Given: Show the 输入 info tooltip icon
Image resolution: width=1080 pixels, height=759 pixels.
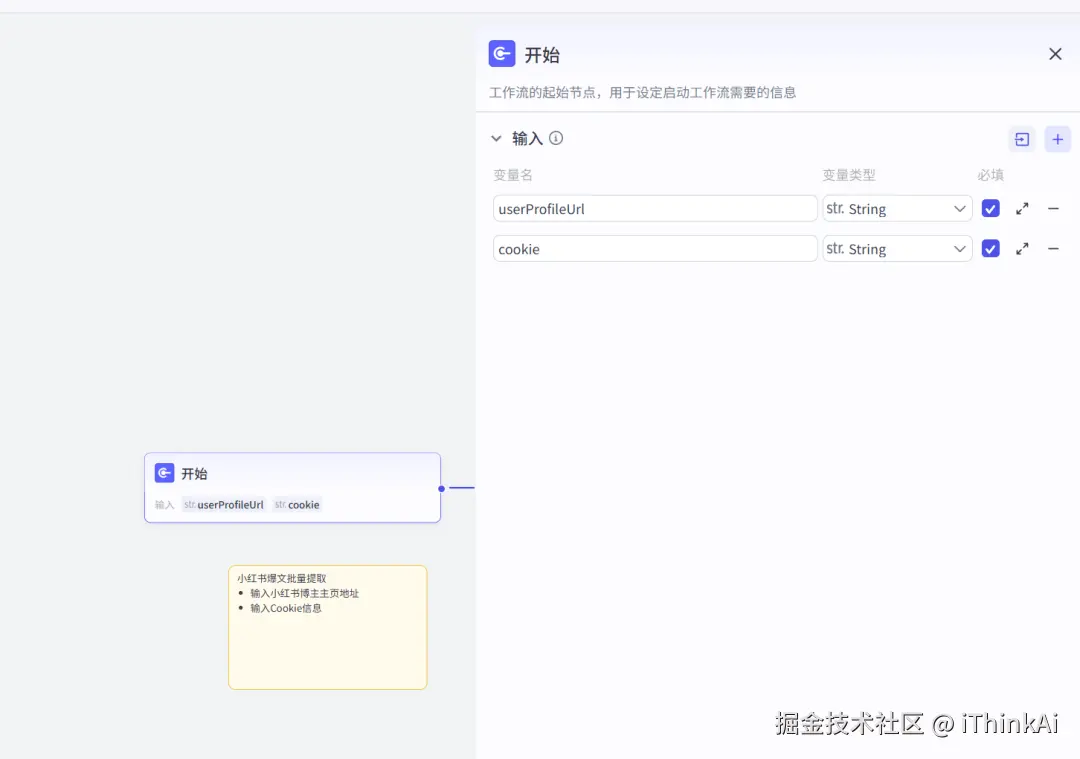Looking at the screenshot, I should pos(556,138).
